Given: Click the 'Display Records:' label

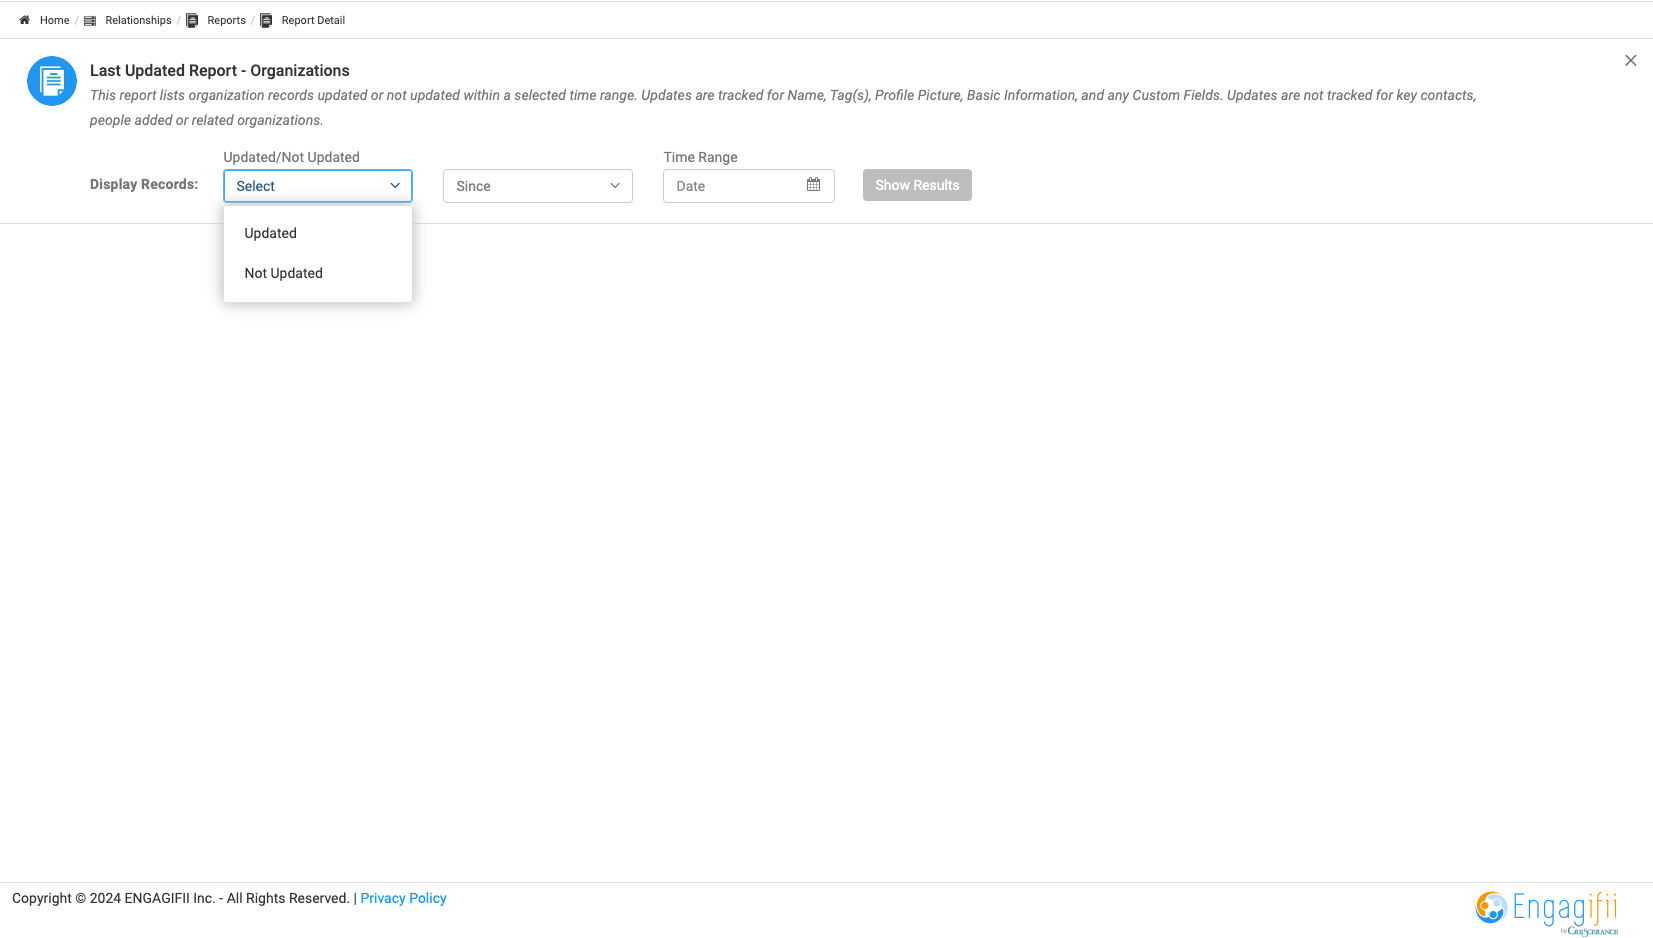Looking at the screenshot, I should [144, 184].
